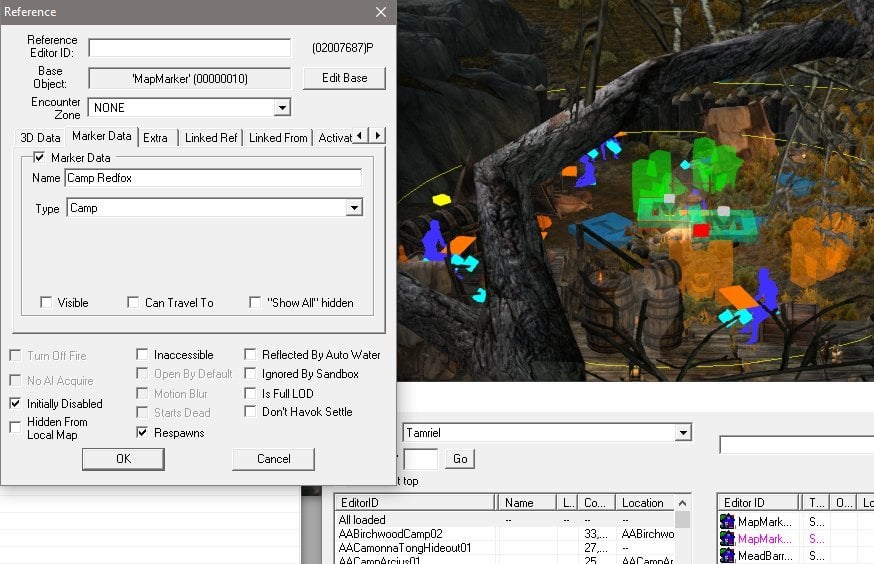Select the Marker Data tab
The height and width of the screenshot is (564, 874).
pyautogui.click(x=101, y=136)
